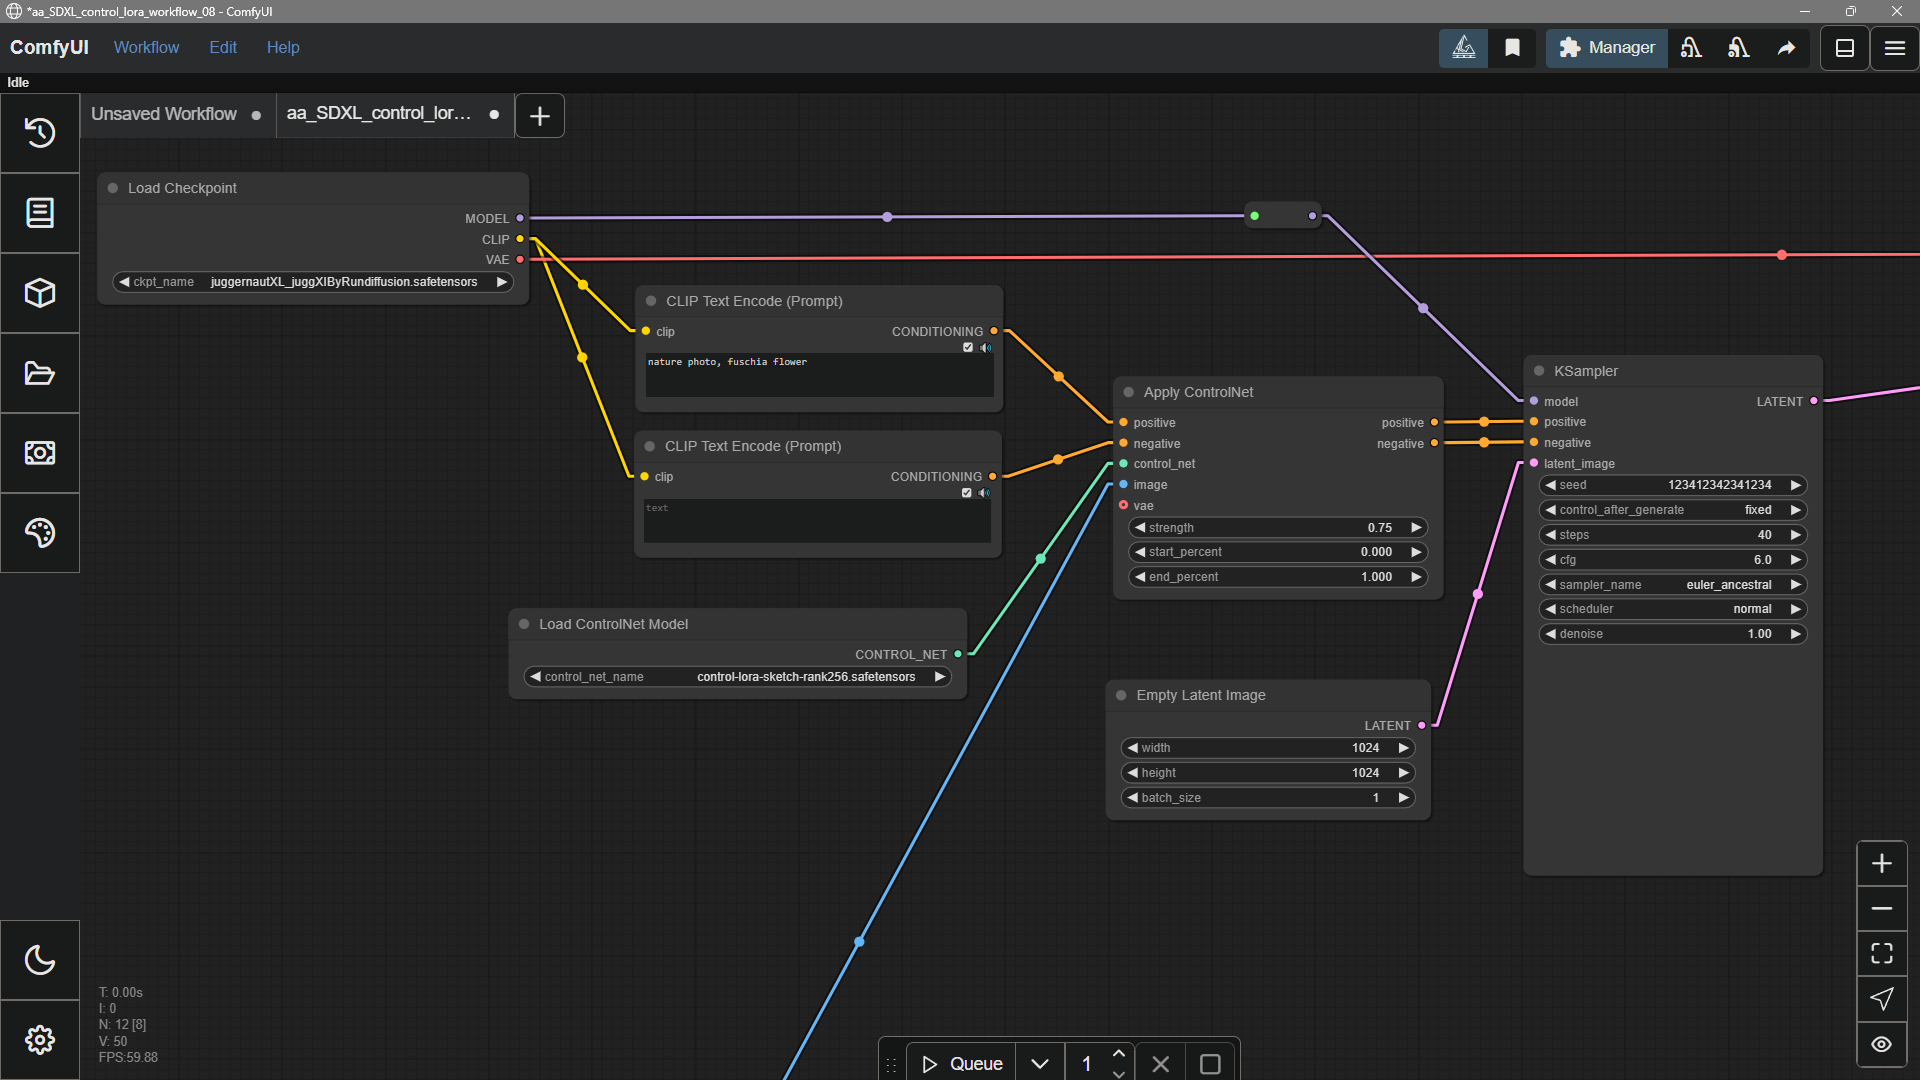Open the settings gear icon
The height and width of the screenshot is (1080, 1920).
[x=40, y=1040]
